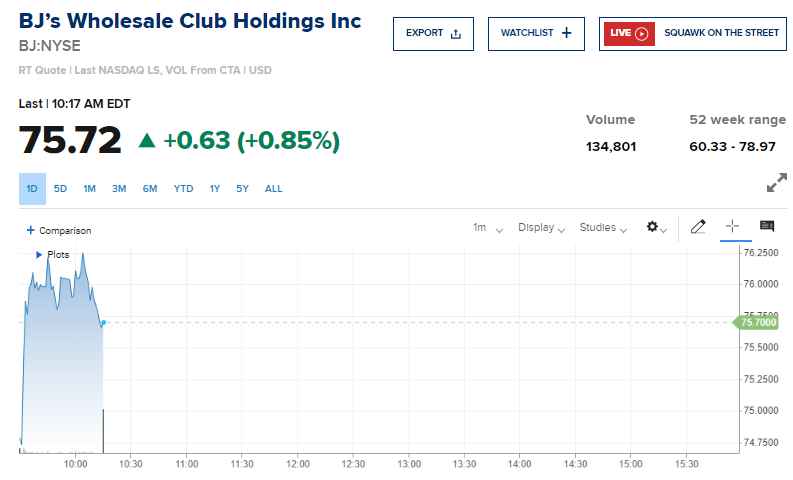The height and width of the screenshot is (480, 793).
Task: Open chart settings gear menu
Action: (655, 227)
